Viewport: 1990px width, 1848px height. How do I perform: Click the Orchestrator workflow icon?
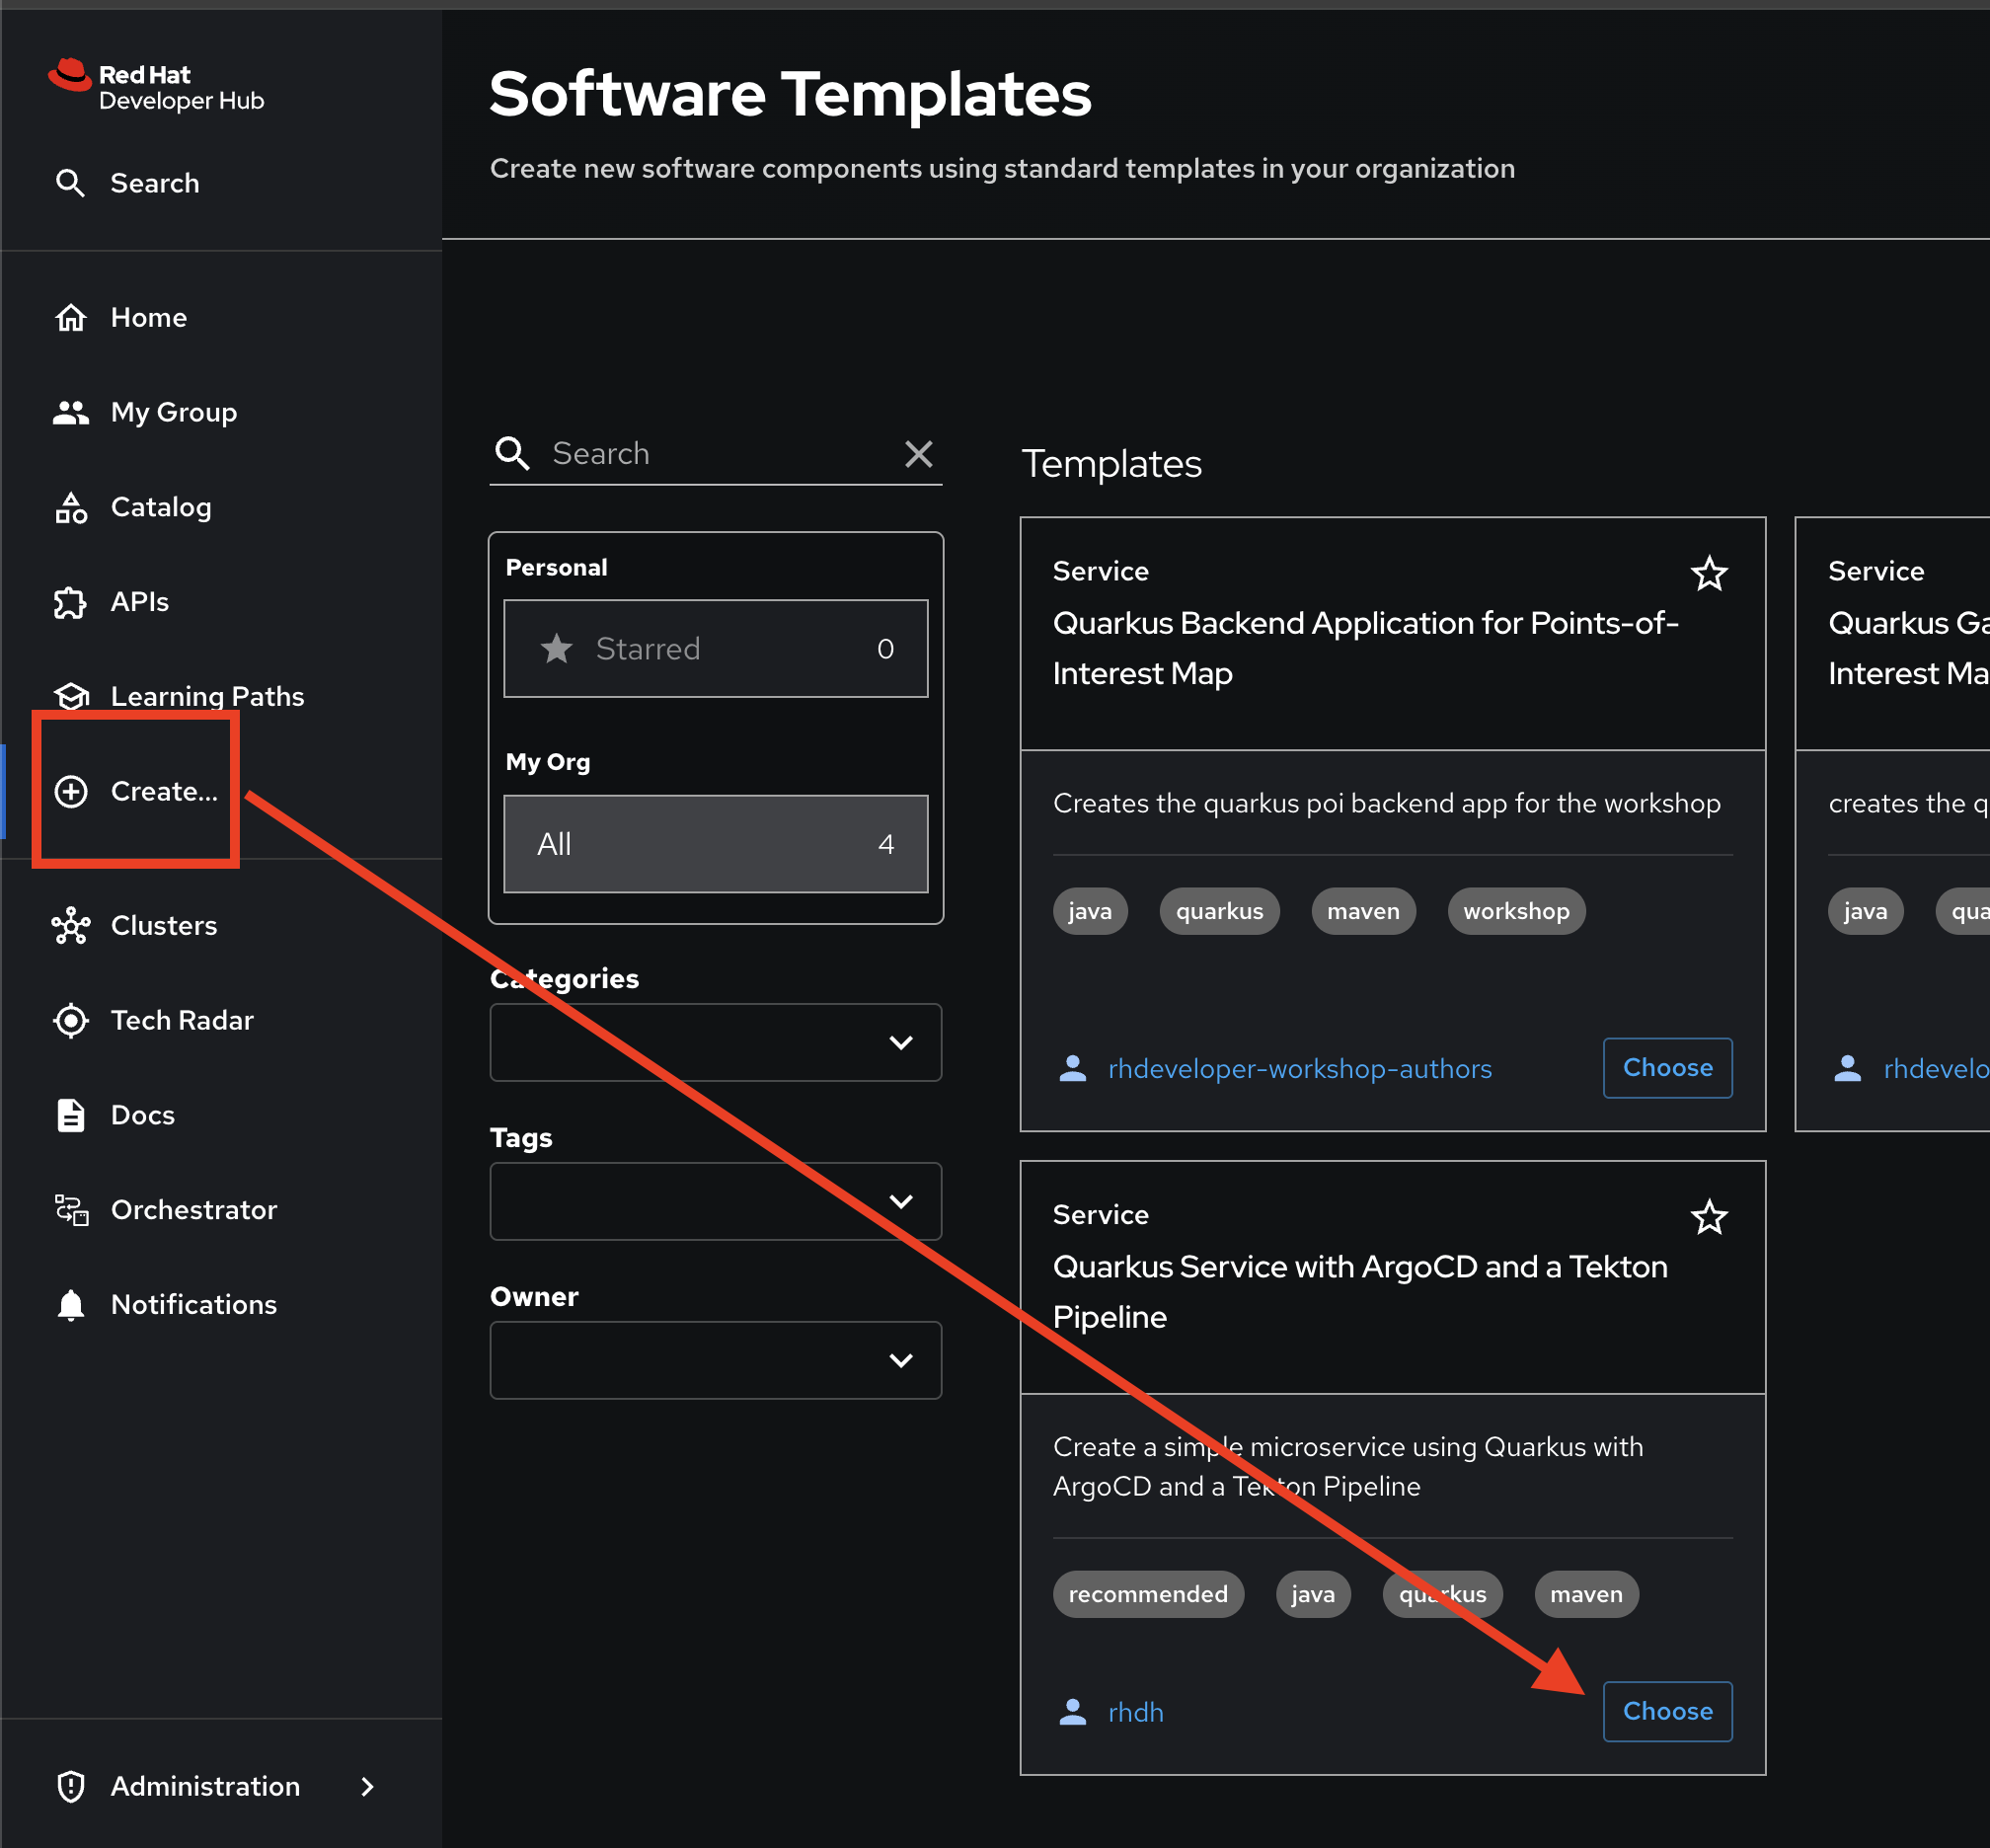tap(70, 1210)
